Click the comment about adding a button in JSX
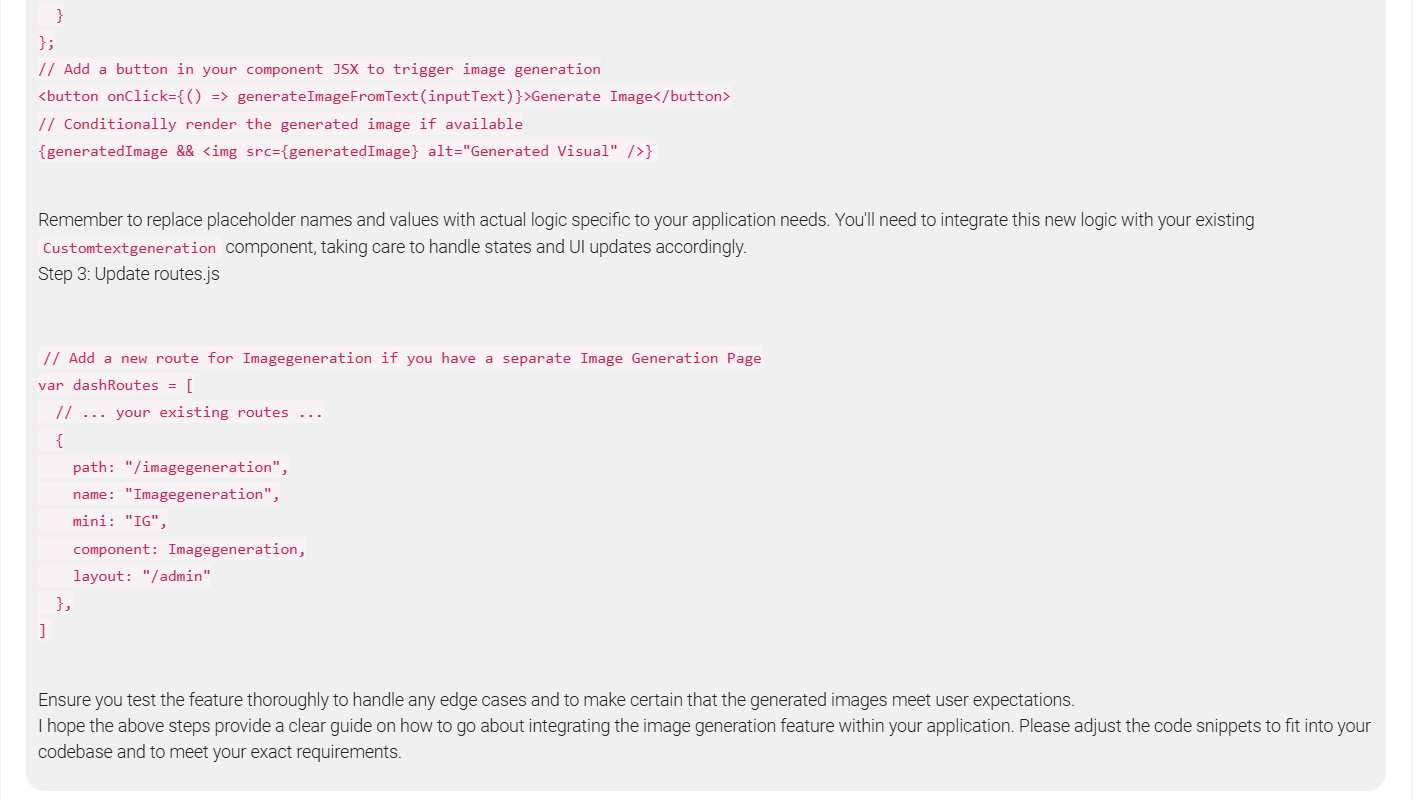Viewport: 1415px width, 800px height. [x=319, y=70]
